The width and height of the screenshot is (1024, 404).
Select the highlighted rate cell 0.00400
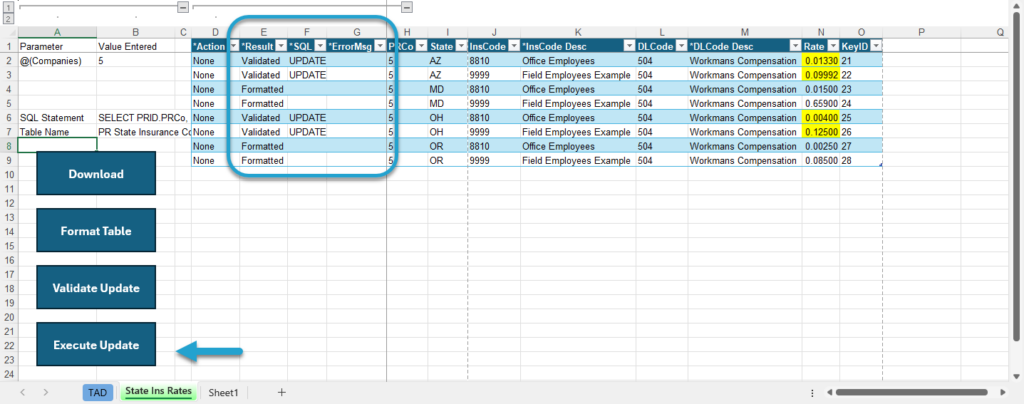[821, 117]
